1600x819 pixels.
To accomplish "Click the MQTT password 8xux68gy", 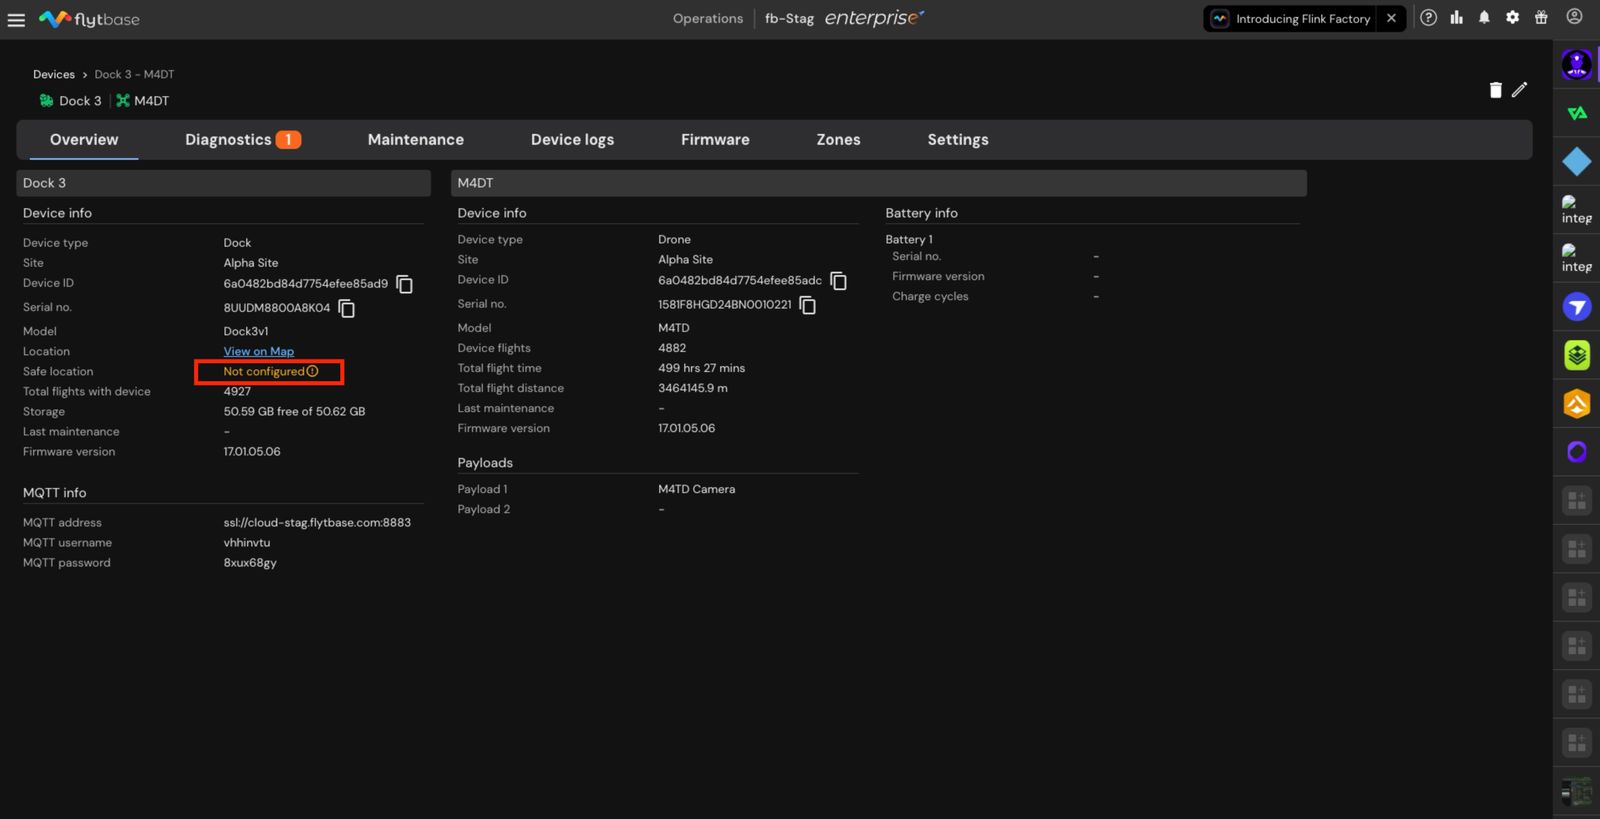I will click(250, 562).
